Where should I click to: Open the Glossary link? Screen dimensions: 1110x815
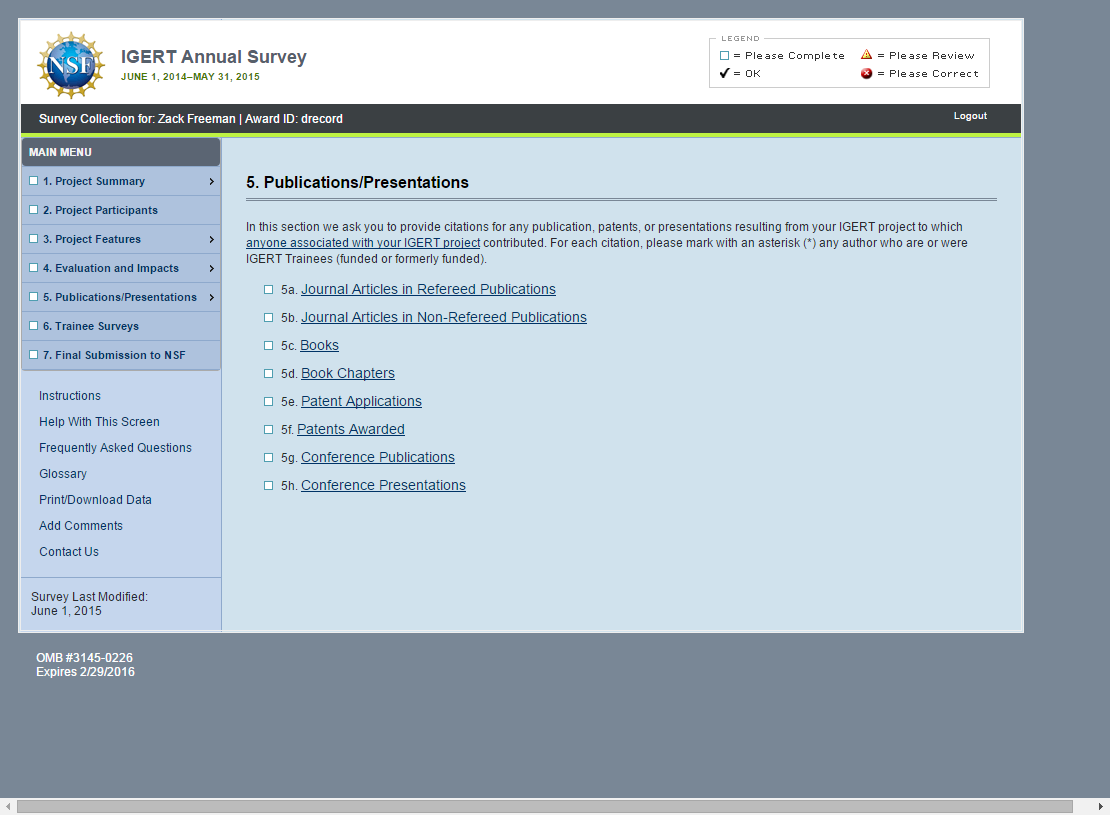tap(63, 474)
